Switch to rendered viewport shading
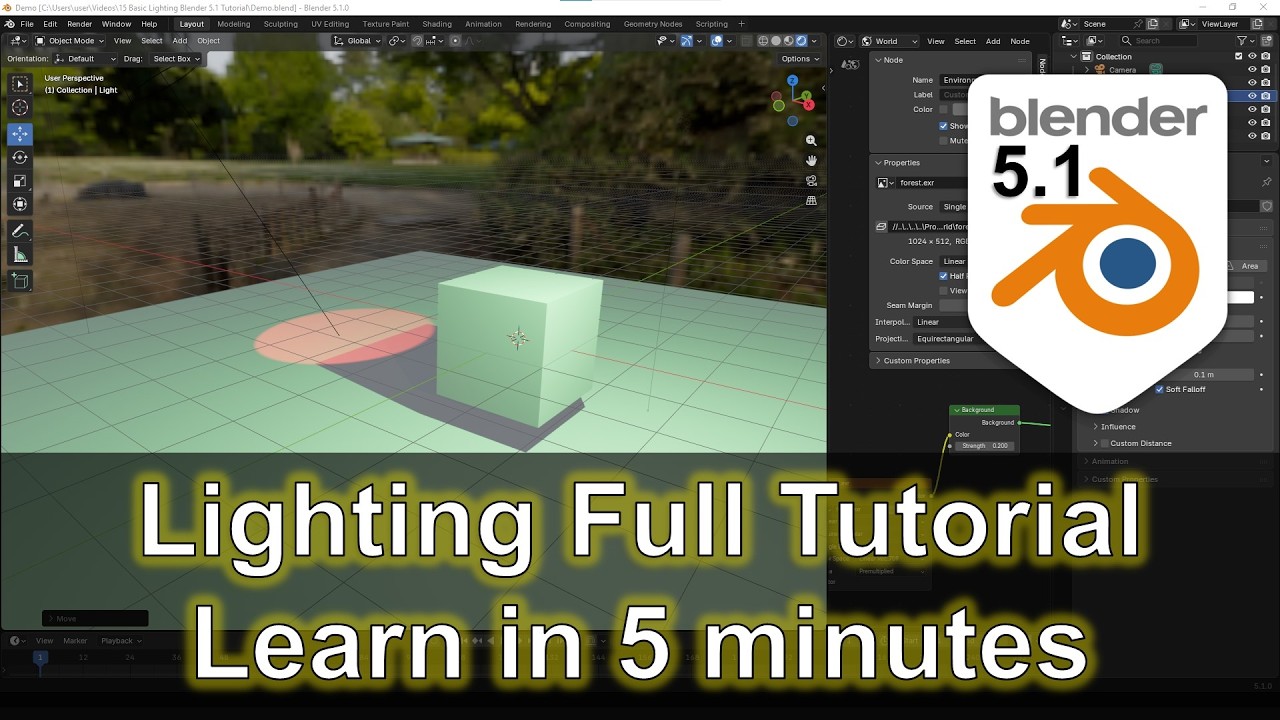Screen dimensions: 1280x720 (x=801, y=41)
